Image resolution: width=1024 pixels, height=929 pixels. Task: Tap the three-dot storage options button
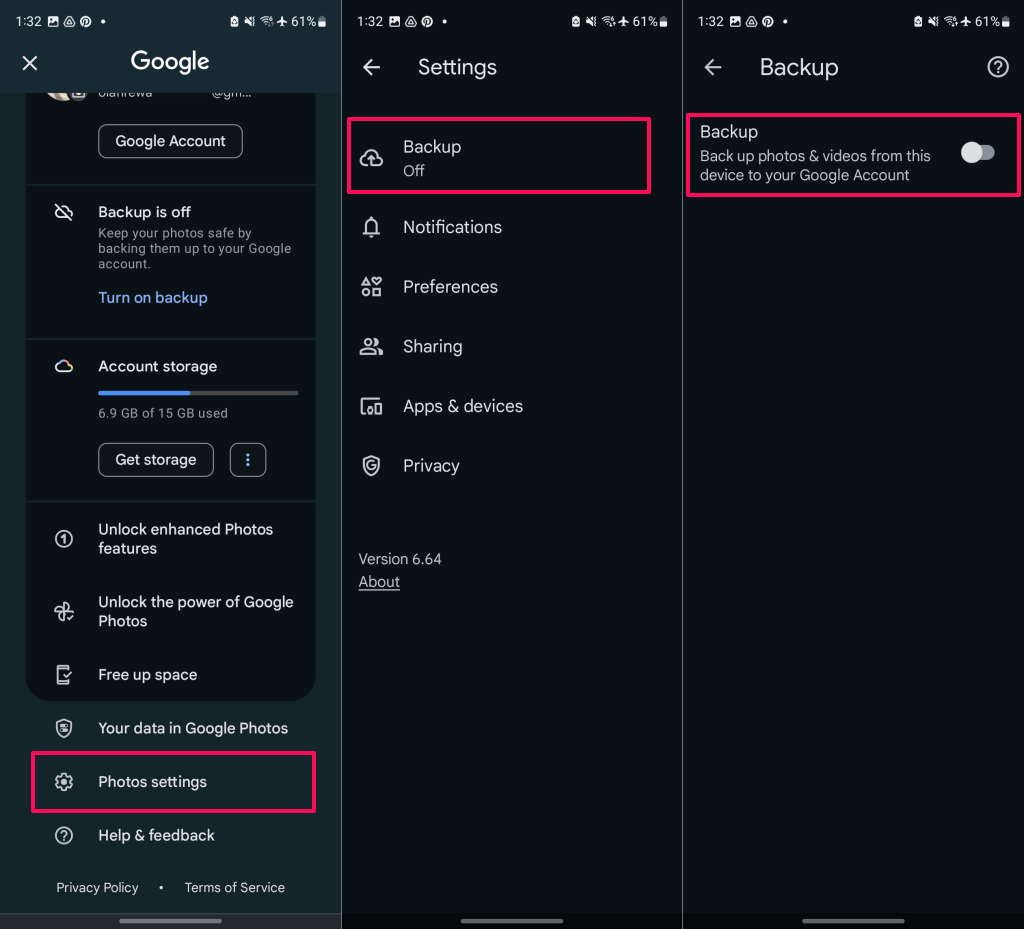(248, 460)
